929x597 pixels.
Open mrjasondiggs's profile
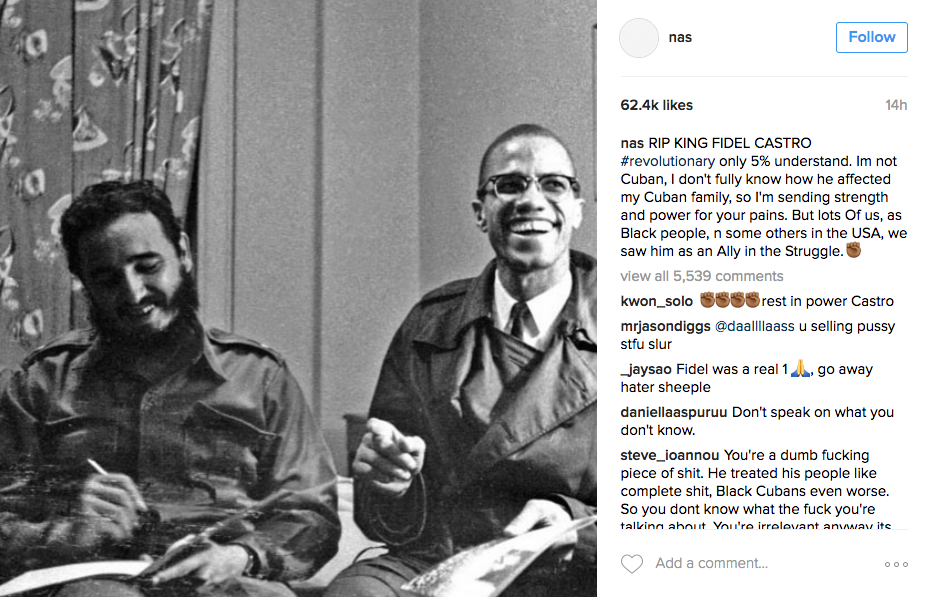(x=665, y=326)
